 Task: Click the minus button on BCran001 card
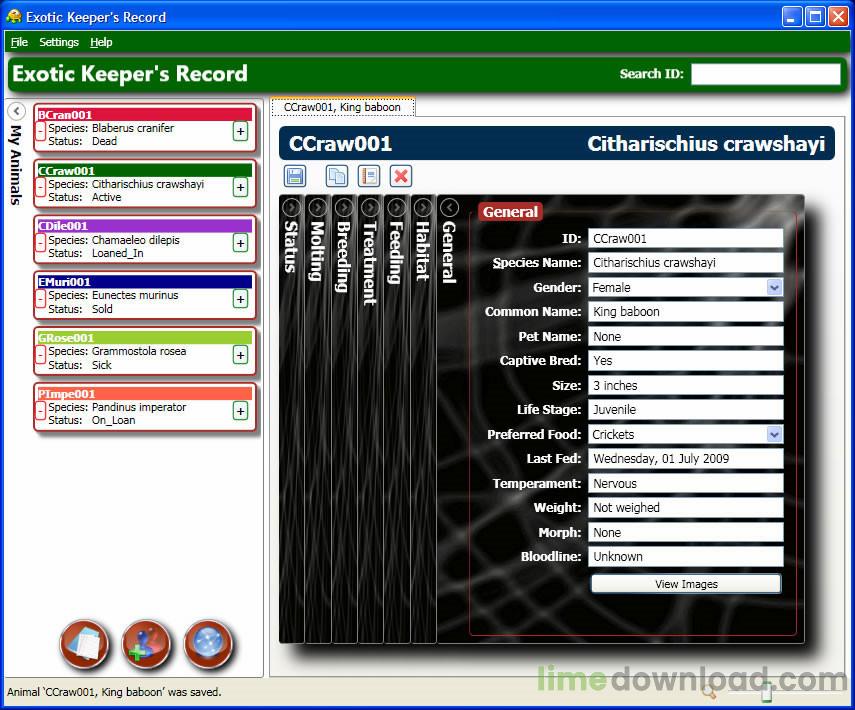(x=41, y=132)
